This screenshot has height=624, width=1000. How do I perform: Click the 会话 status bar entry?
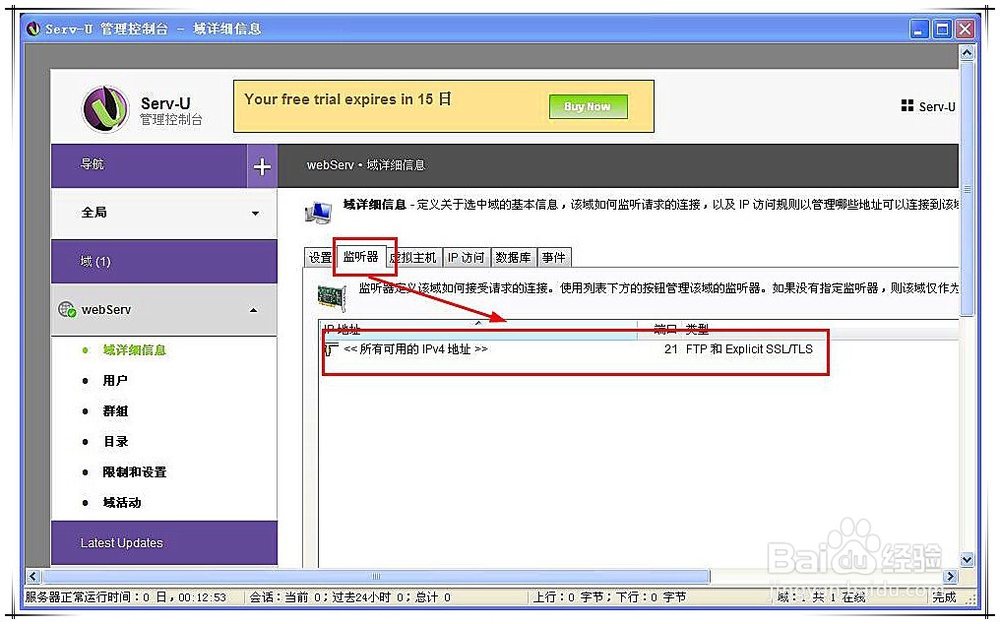pos(349,598)
